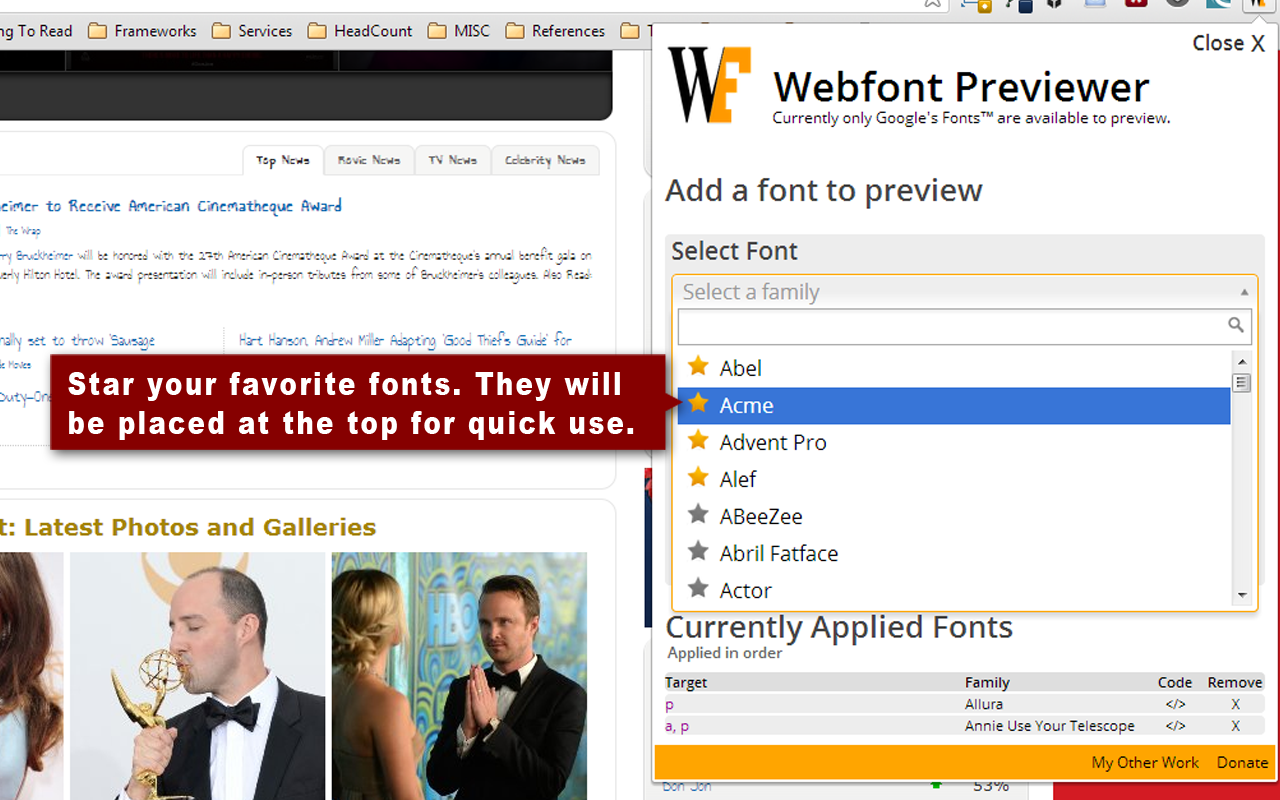Click the Webfont Previewer WF logo
The width and height of the screenshot is (1280, 800).
point(709,84)
